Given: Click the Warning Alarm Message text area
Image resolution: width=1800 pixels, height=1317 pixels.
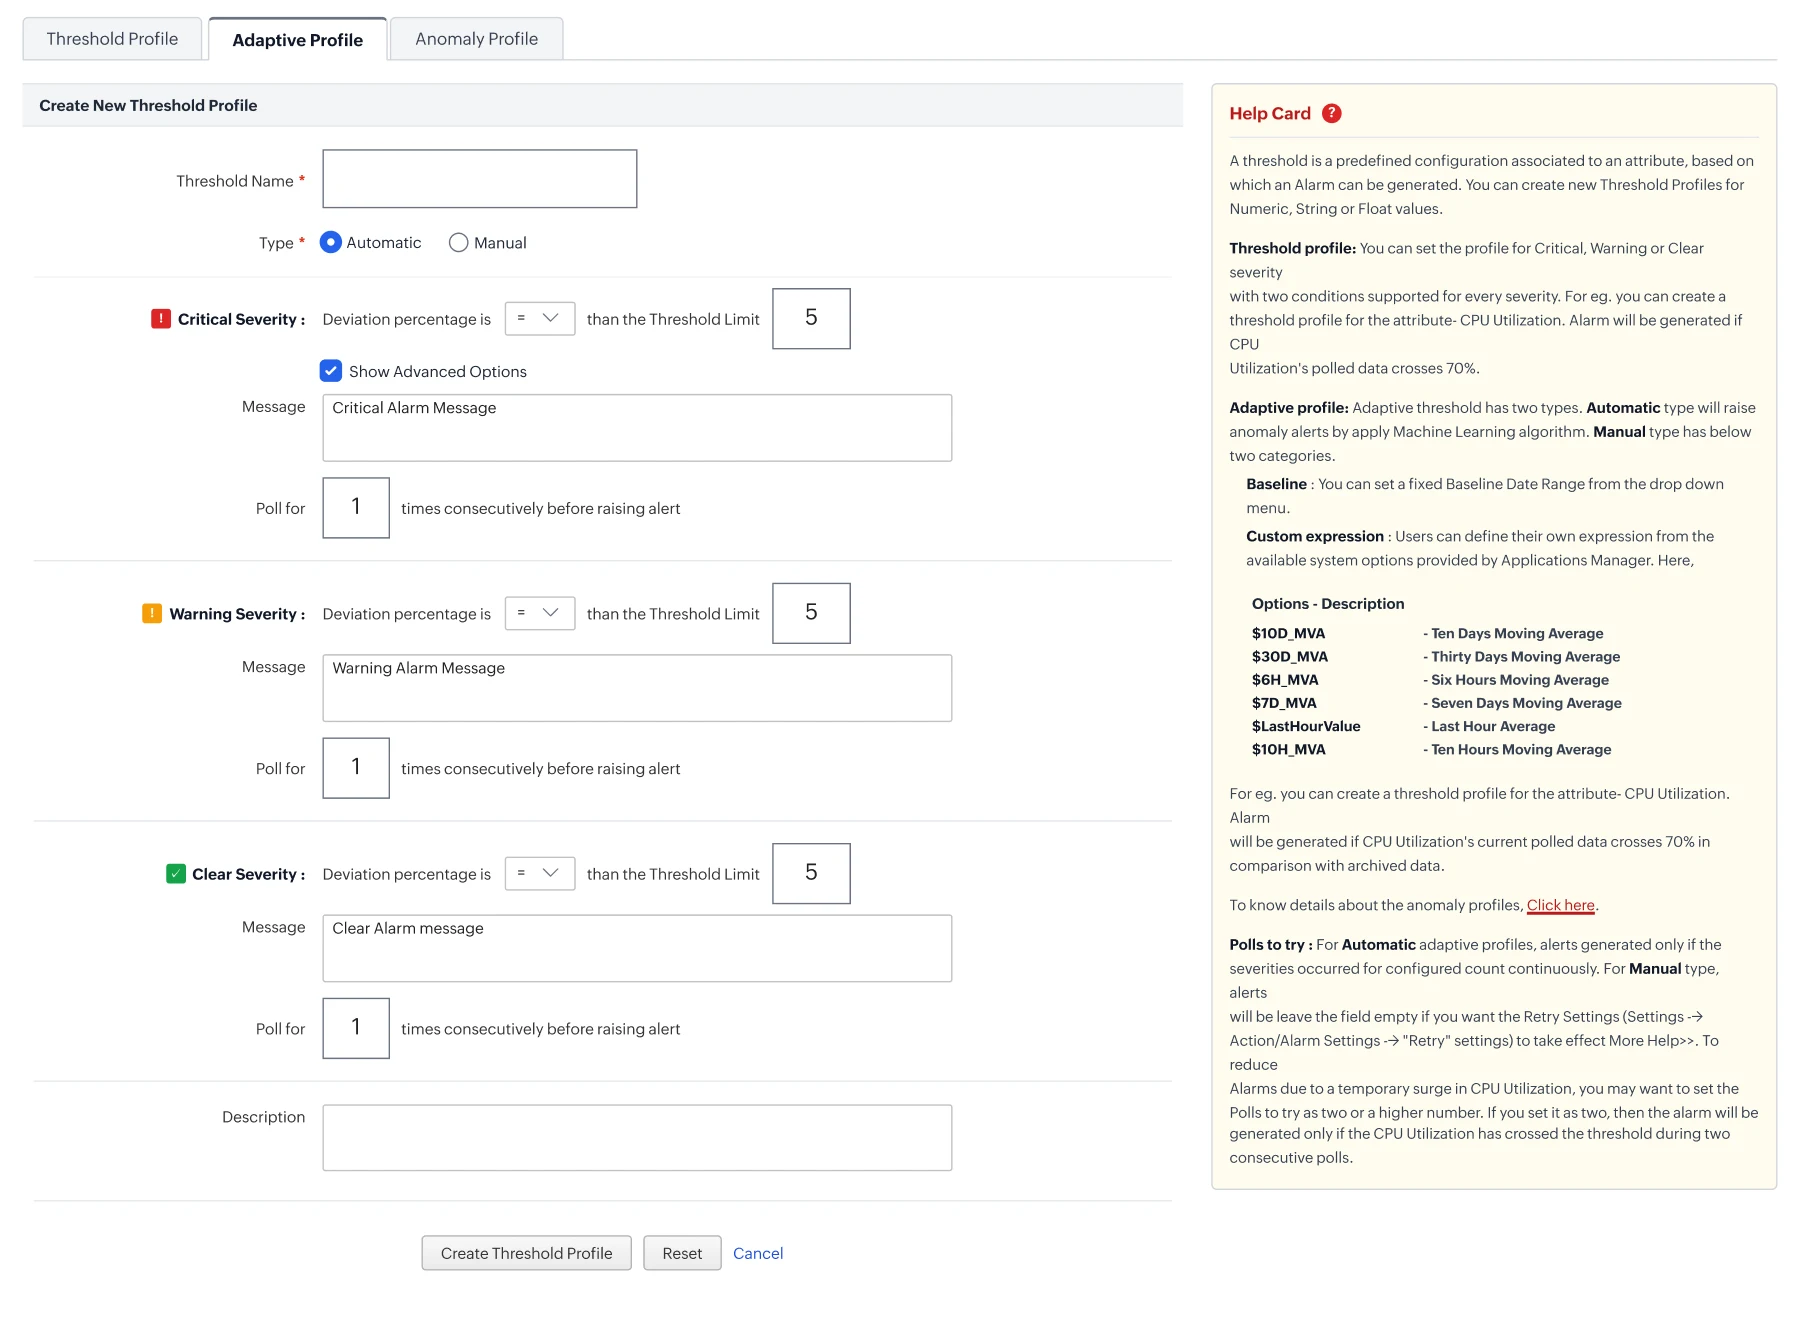Looking at the screenshot, I should pos(637,688).
